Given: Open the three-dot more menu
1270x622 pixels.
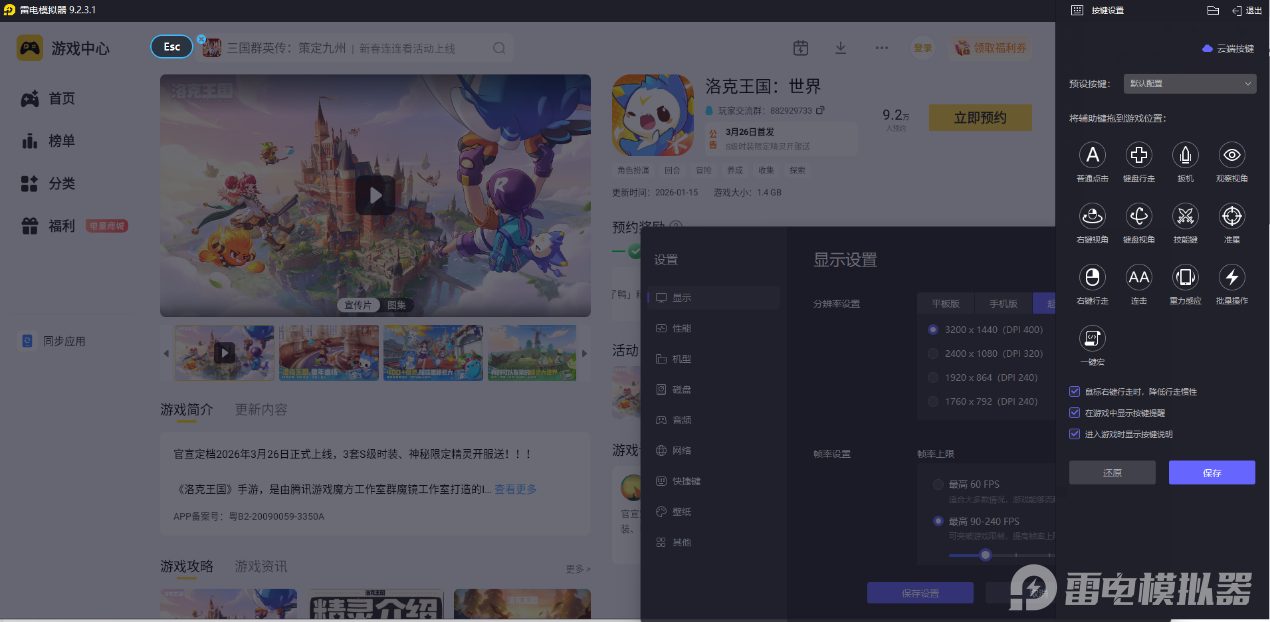Looking at the screenshot, I should pyautogui.click(x=881, y=48).
